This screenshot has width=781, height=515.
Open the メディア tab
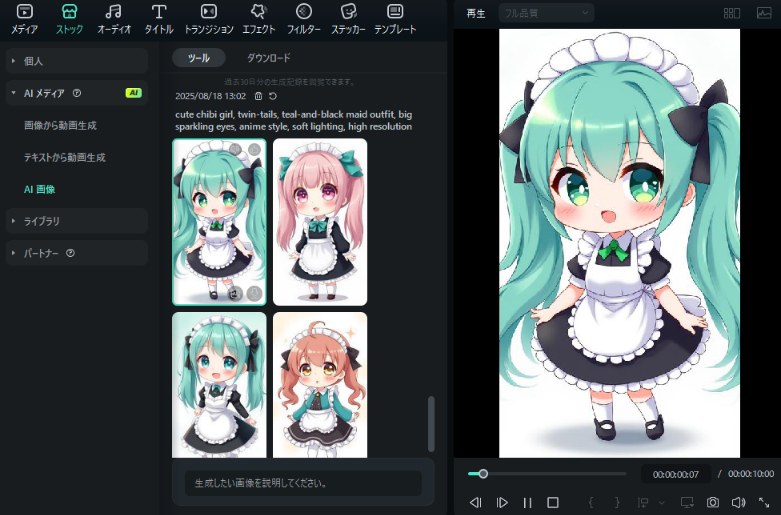point(24,19)
